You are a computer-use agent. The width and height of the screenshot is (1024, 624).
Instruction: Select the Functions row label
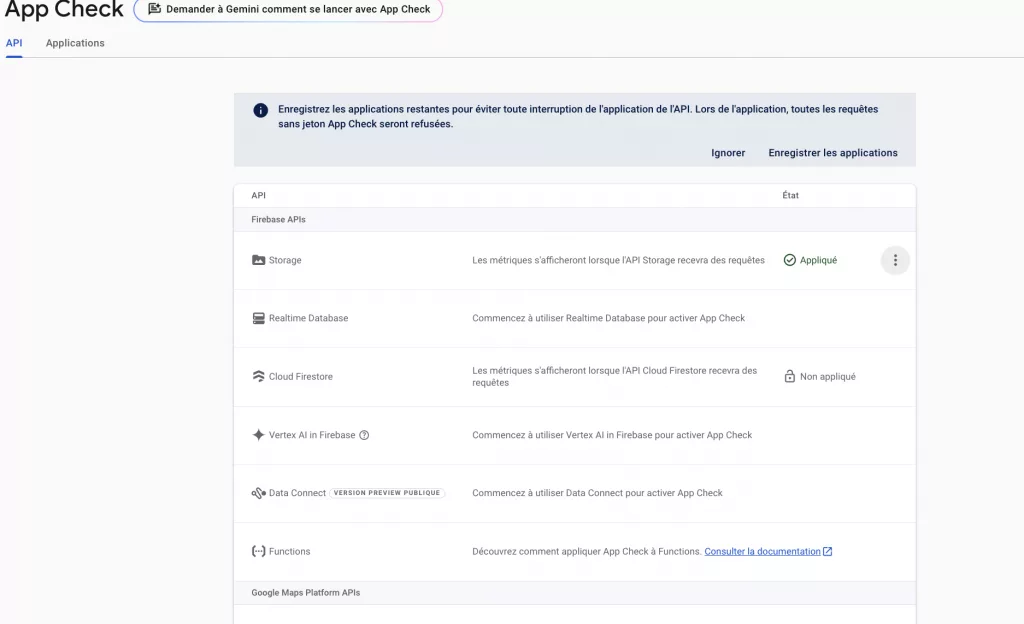289,552
